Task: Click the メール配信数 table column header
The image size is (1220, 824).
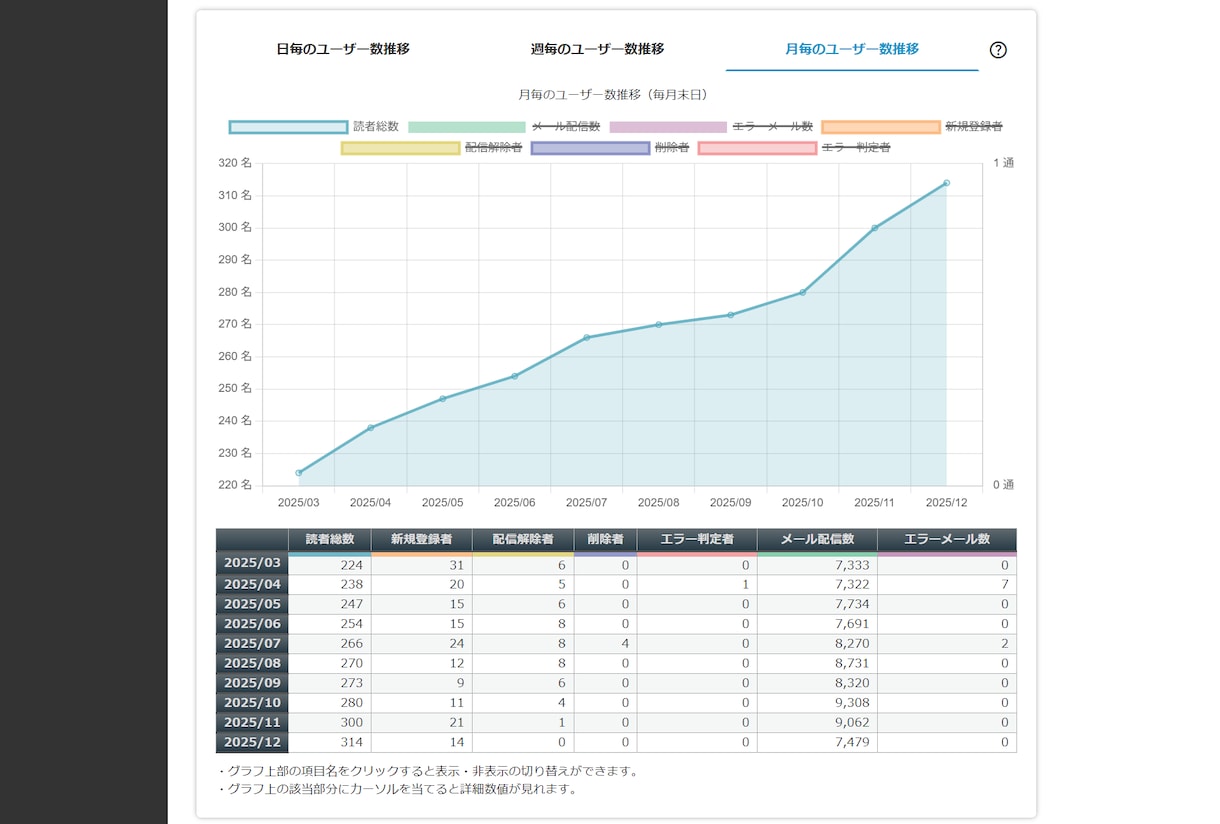Action: click(x=818, y=540)
